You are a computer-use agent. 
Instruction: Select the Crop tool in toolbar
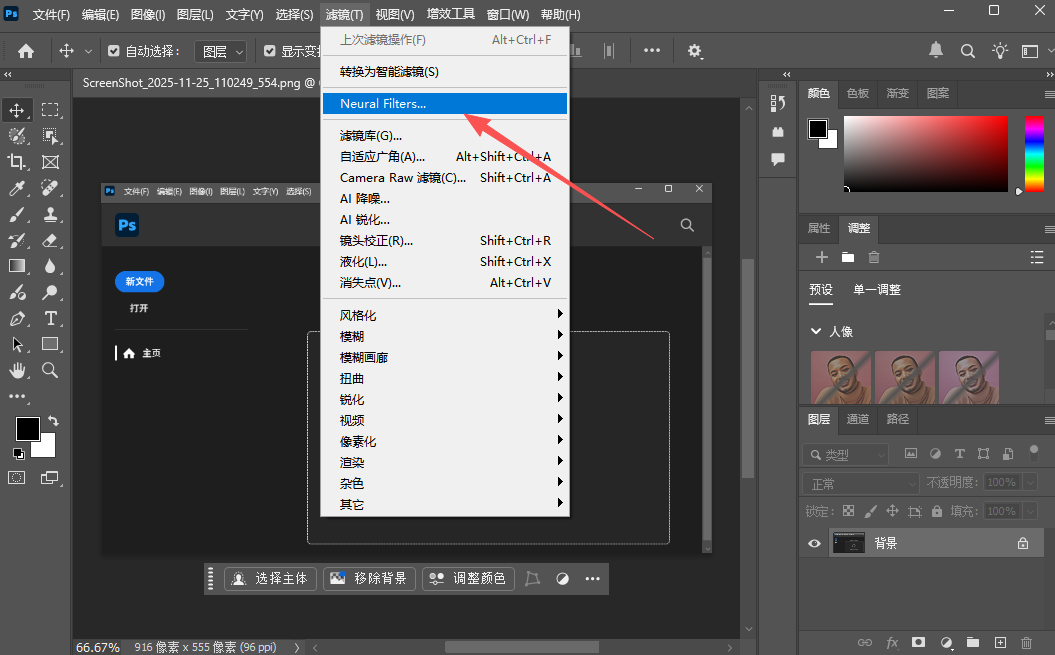(x=17, y=162)
